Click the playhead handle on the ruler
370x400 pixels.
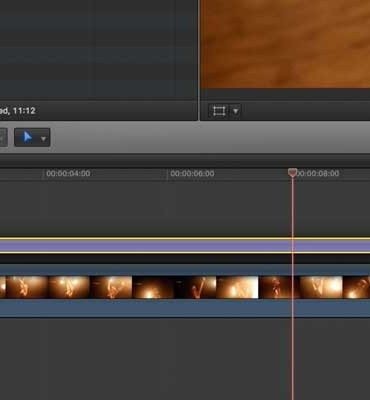point(292,172)
